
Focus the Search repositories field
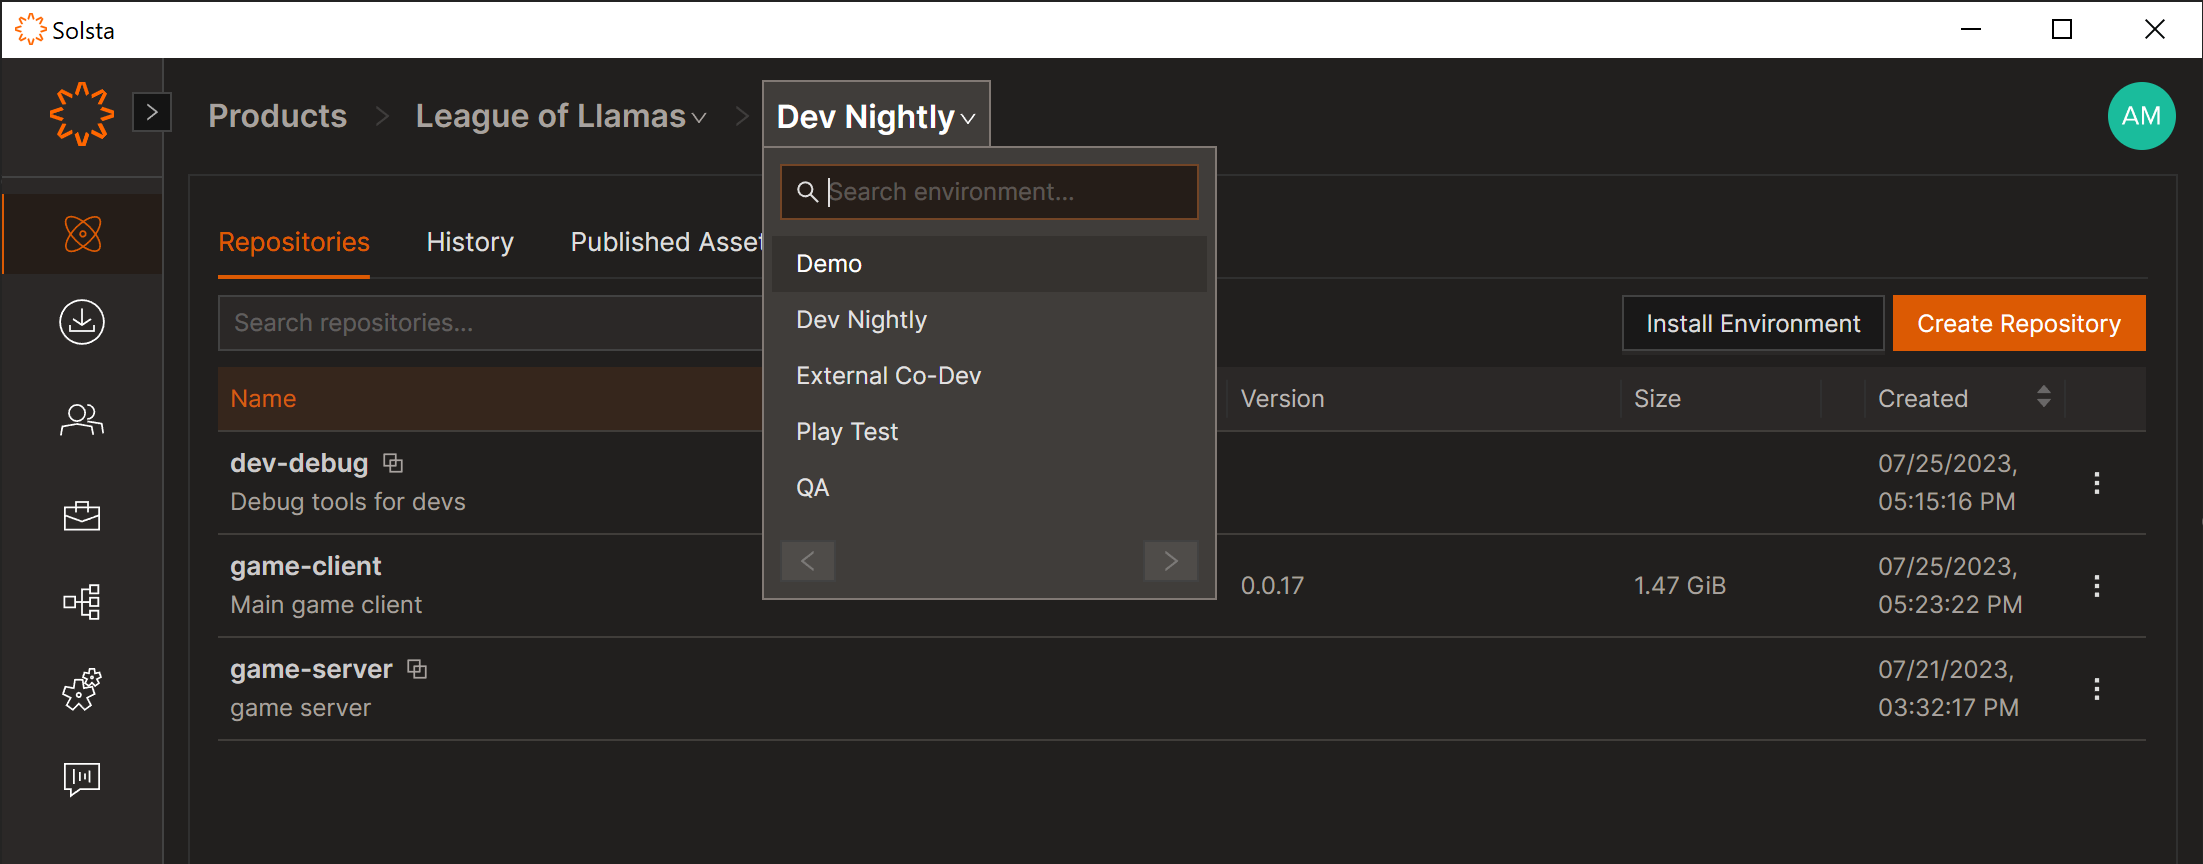(490, 323)
